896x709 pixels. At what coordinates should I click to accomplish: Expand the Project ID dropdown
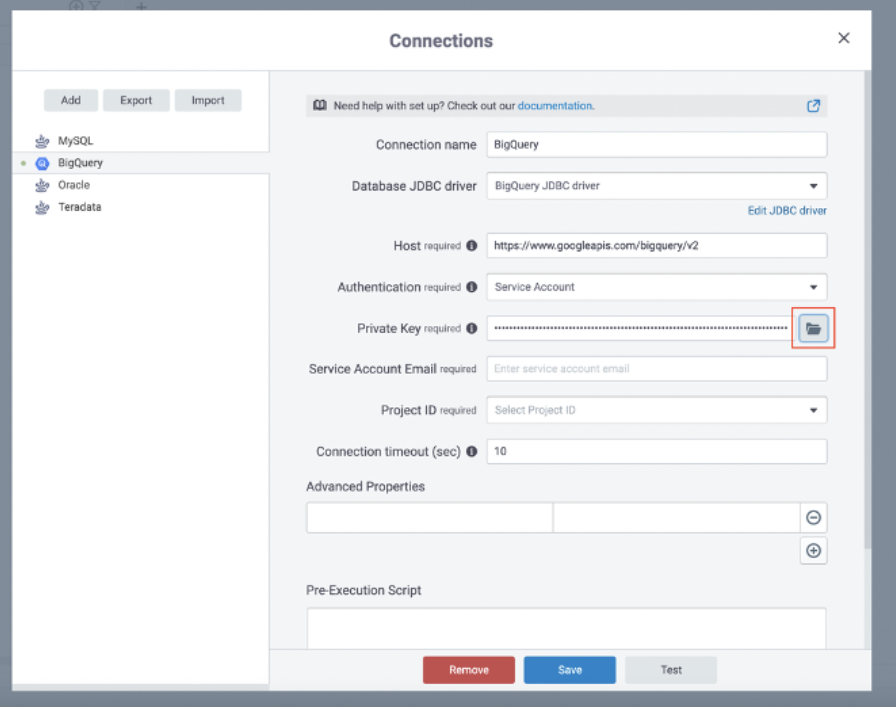(657, 410)
